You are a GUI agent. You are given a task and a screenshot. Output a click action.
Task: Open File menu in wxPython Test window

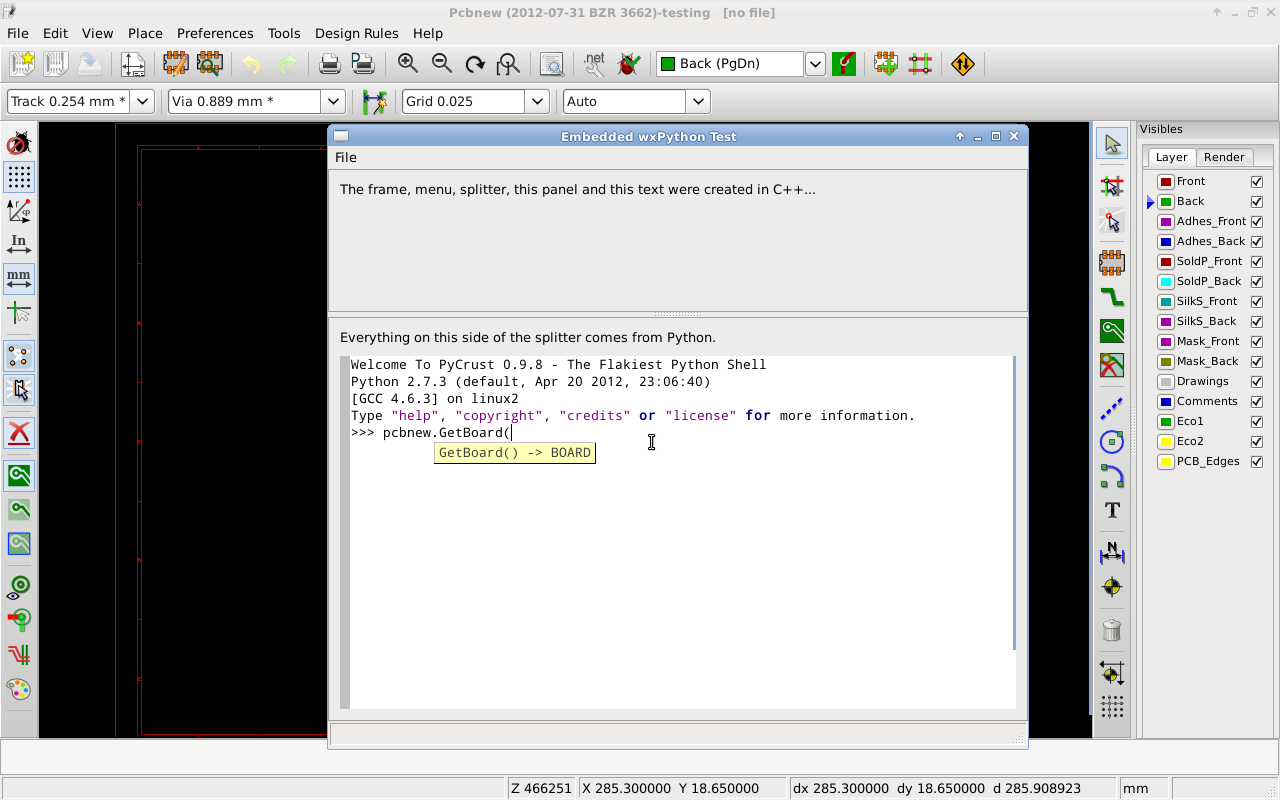click(345, 157)
